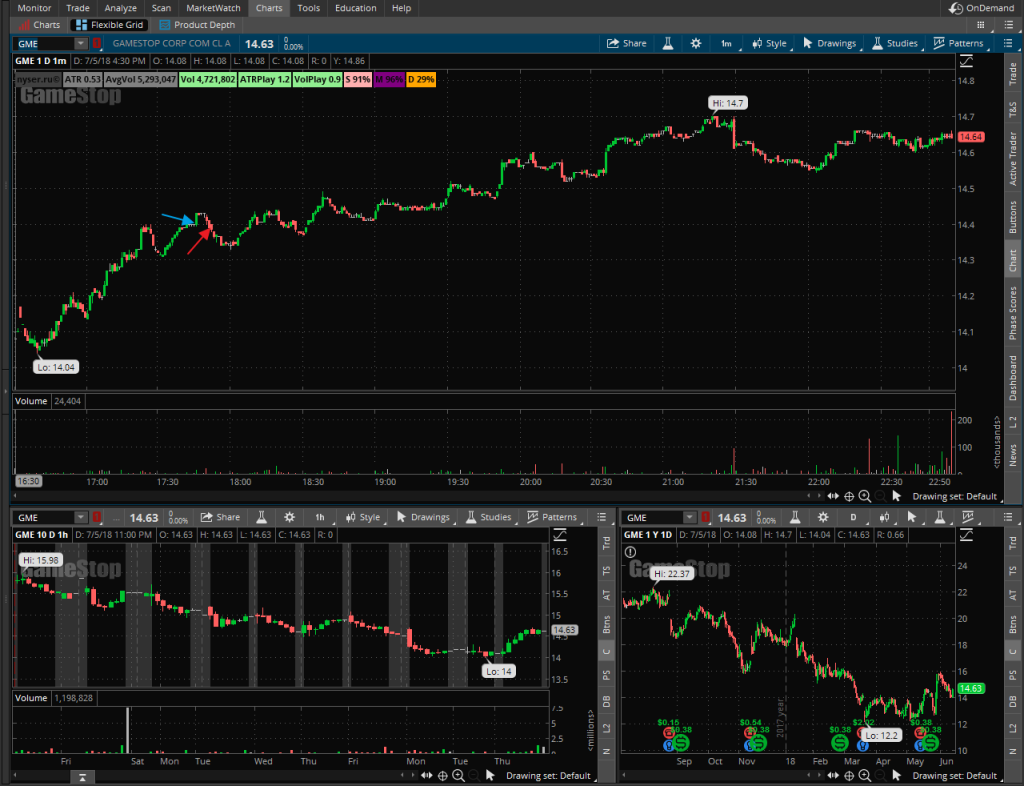Expand the GME symbol dropdown in top chart
Image resolution: width=1024 pixels, height=786 pixels.
point(80,43)
